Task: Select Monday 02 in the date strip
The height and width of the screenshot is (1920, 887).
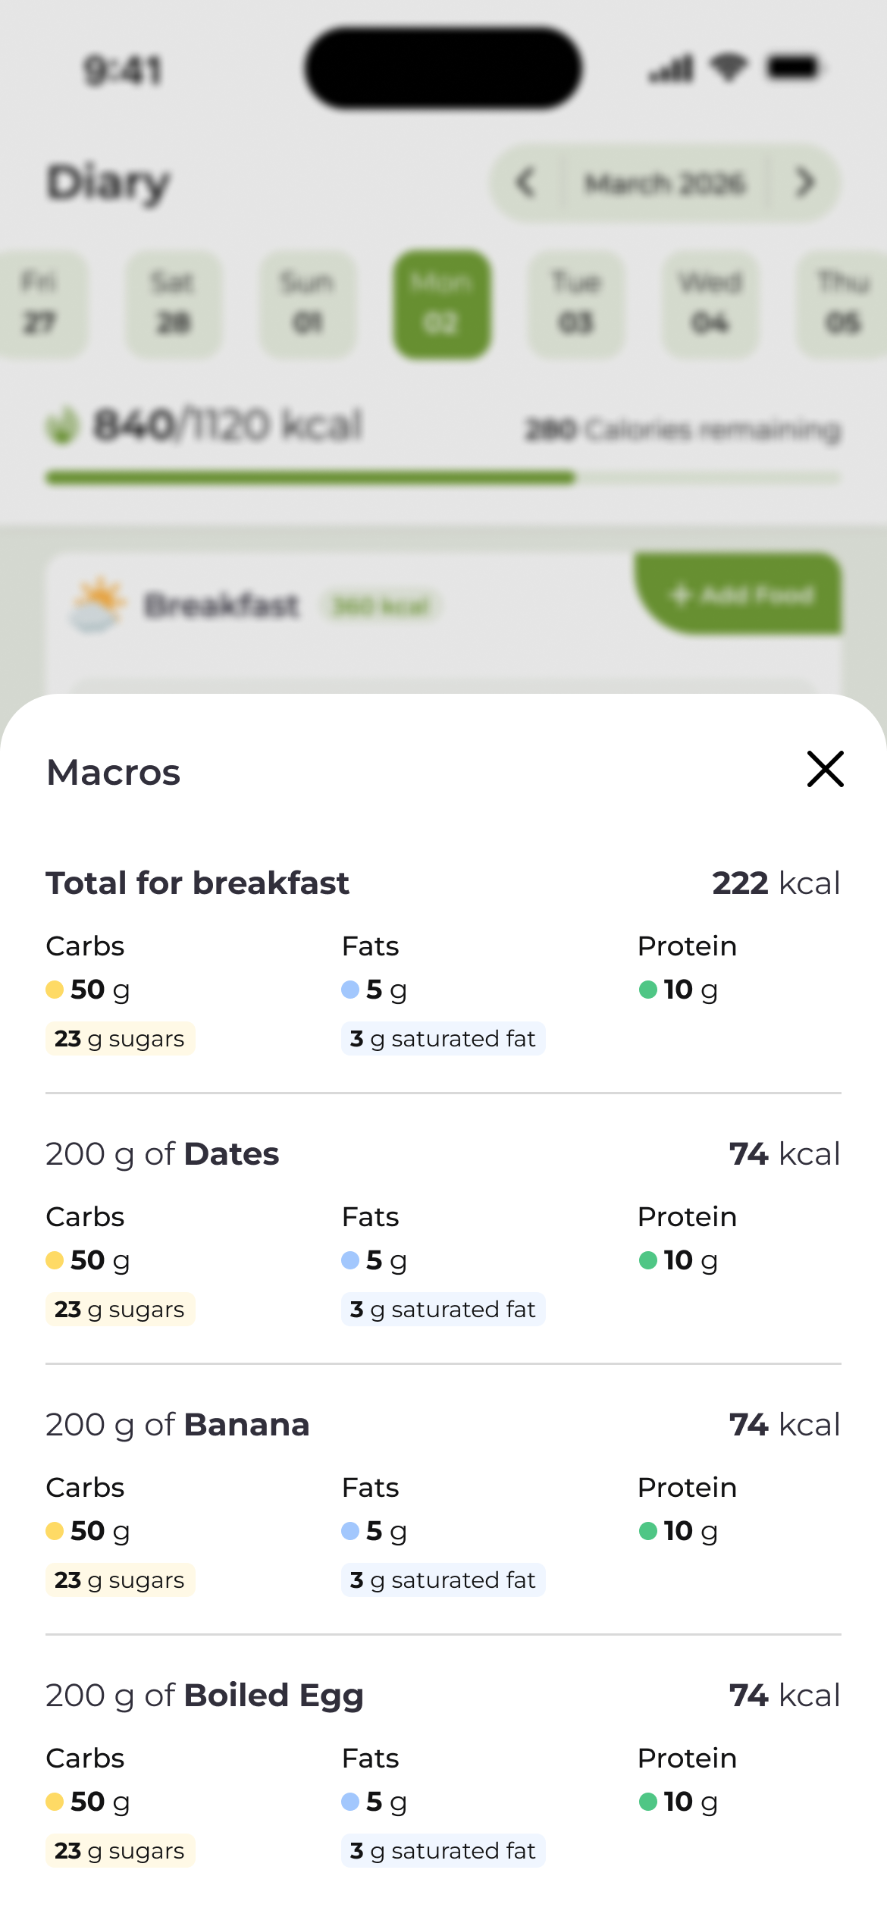Action: point(442,304)
